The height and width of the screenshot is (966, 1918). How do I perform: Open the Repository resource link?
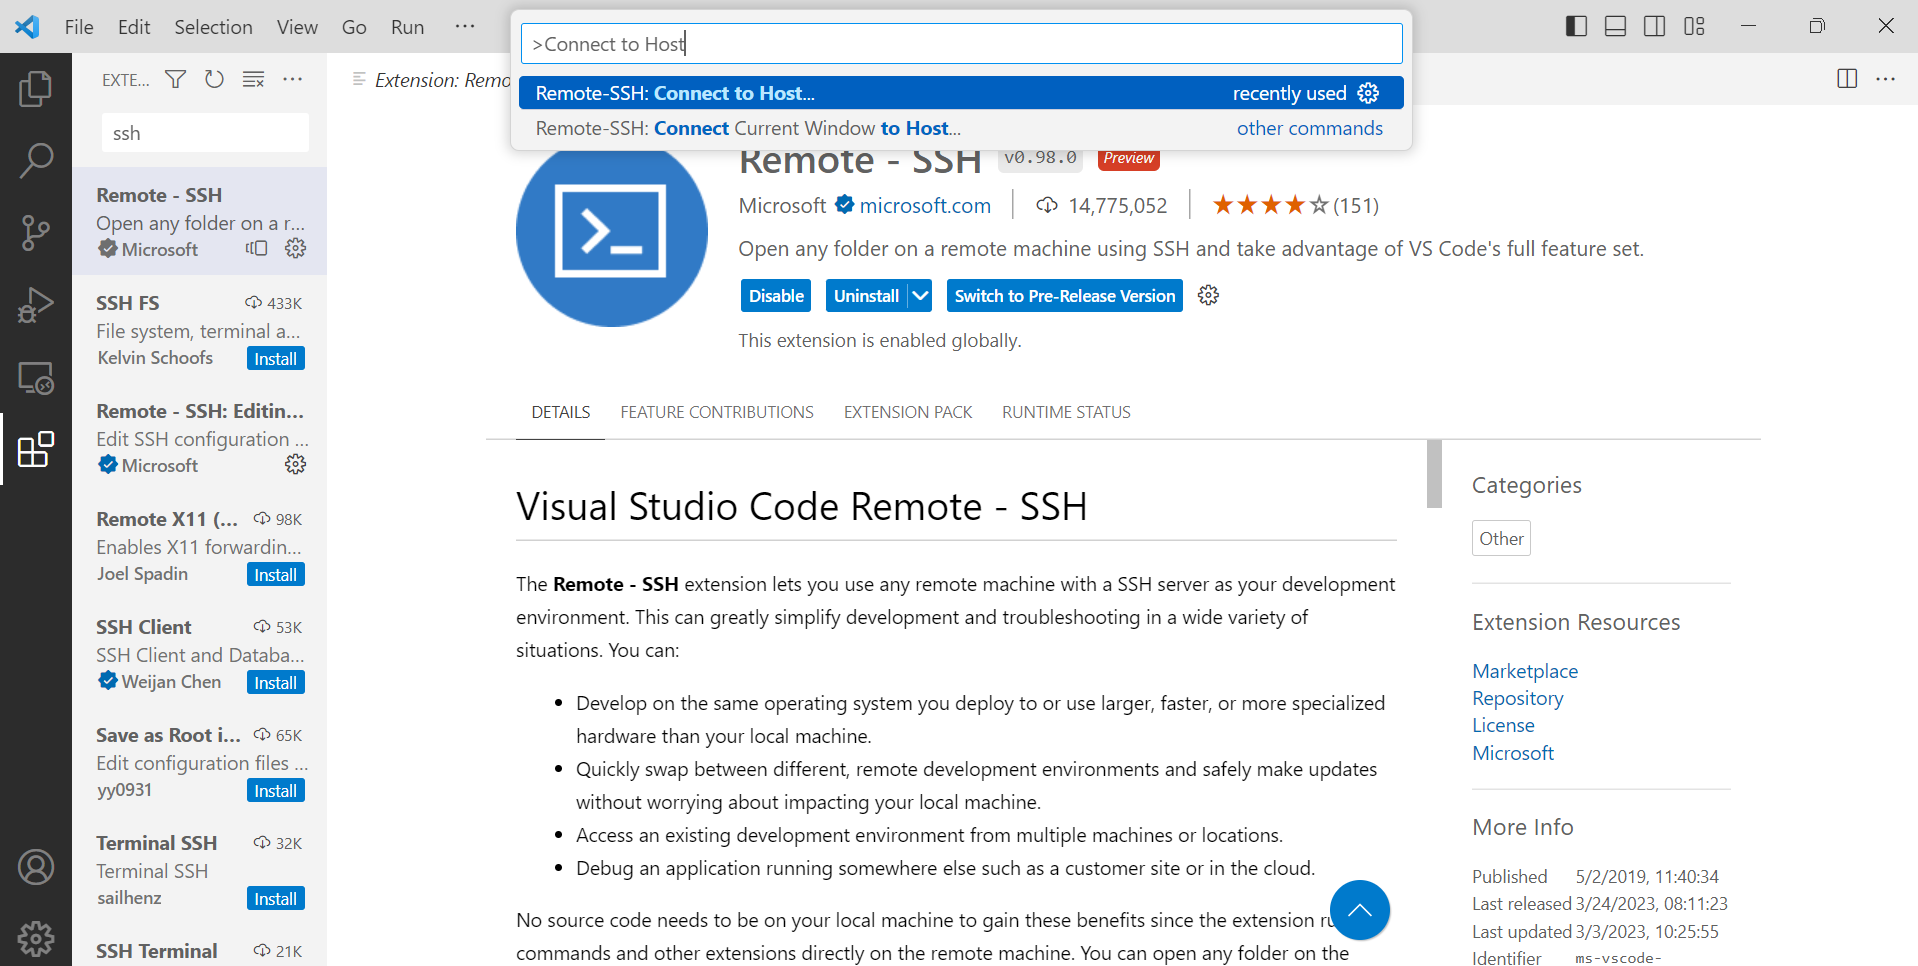(x=1517, y=698)
